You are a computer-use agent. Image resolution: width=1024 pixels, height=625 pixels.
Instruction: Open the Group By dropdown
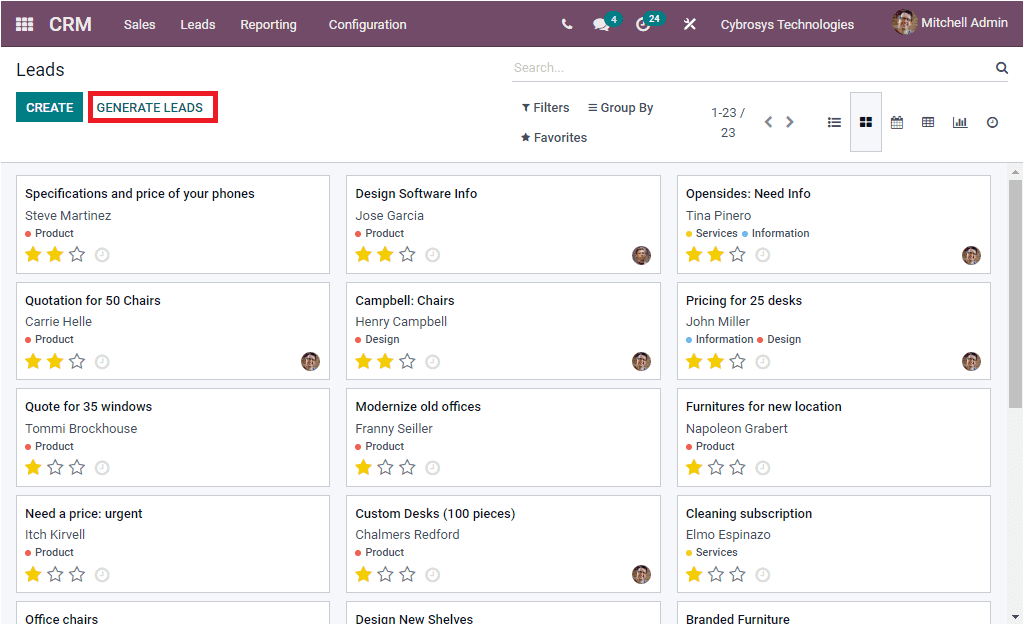pyautogui.click(x=619, y=107)
